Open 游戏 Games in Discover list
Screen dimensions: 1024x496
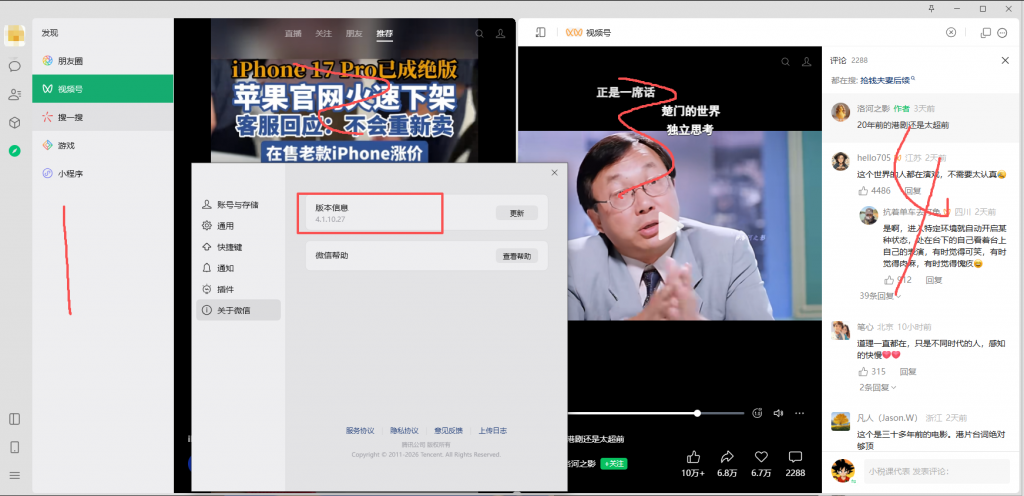coord(103,146)
